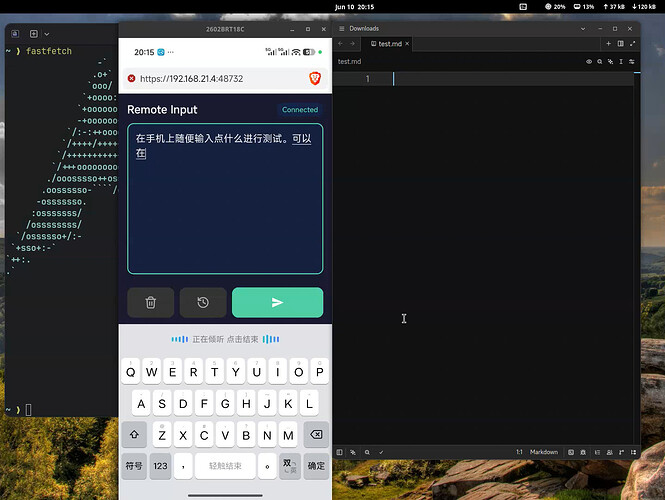Click the top bar calendar-like tray icon
The height and width of the screenshot is (500, 665).
point(523,6)
